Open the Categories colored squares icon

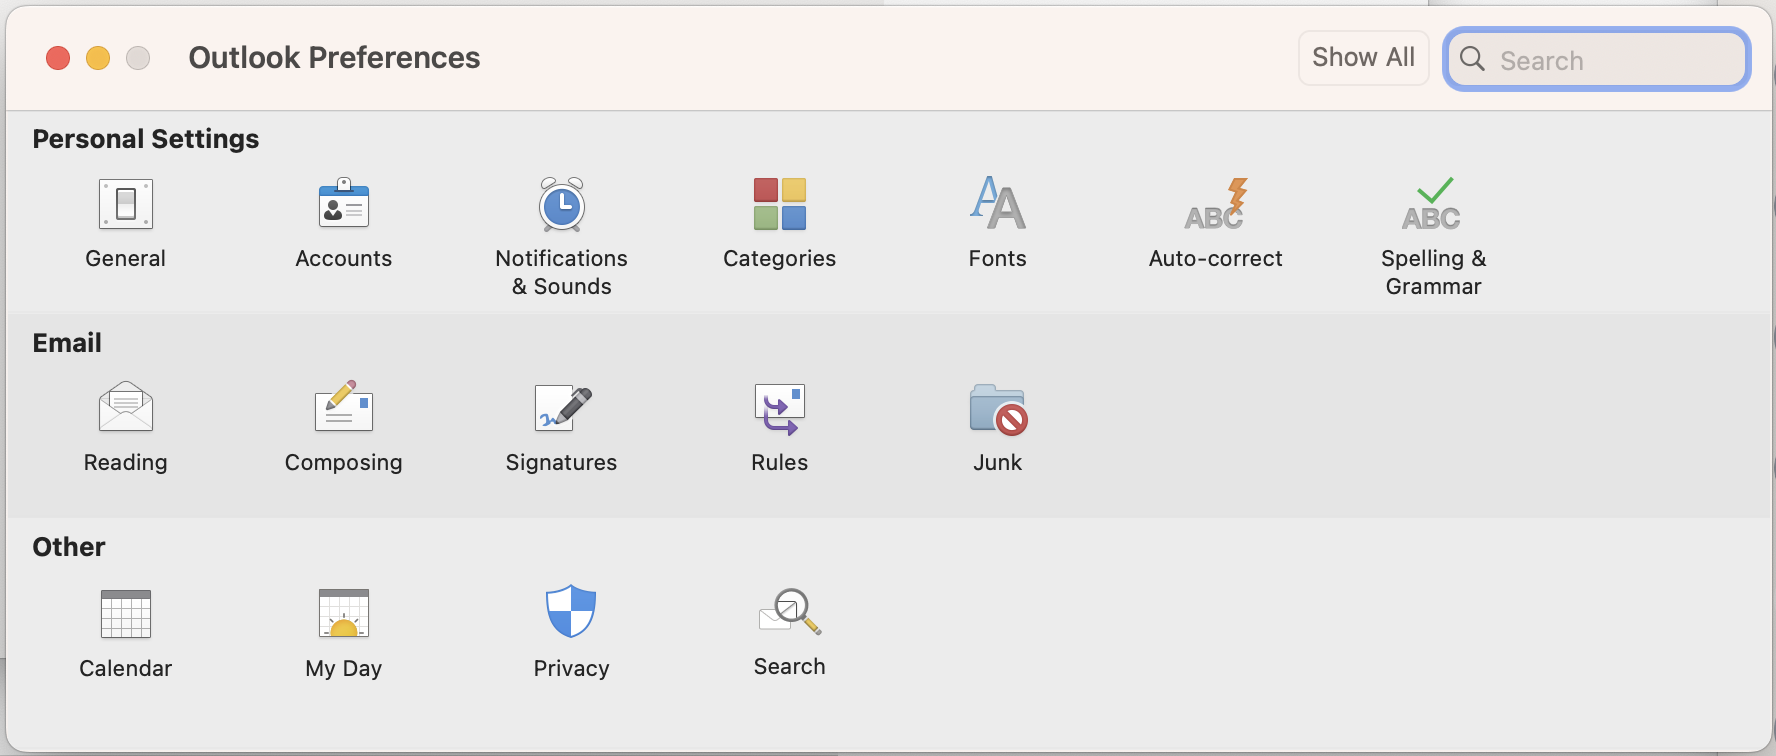click(780, 204)
